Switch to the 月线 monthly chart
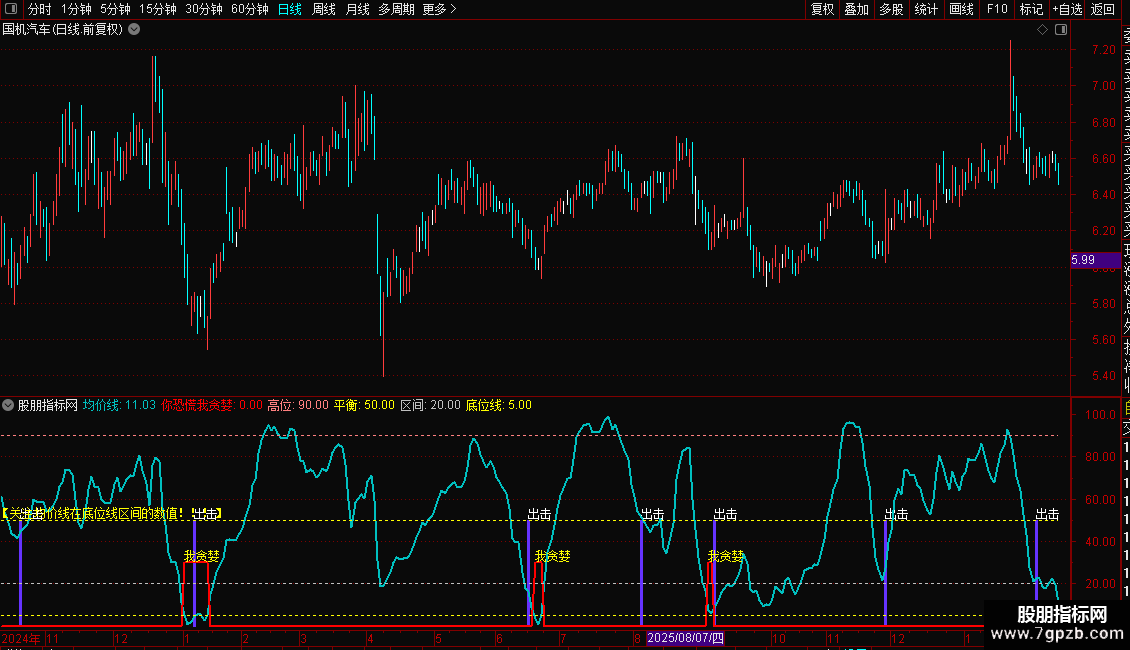Image resolution: width=1130 pixels, height=650 pixels. (x=357, y=10)
